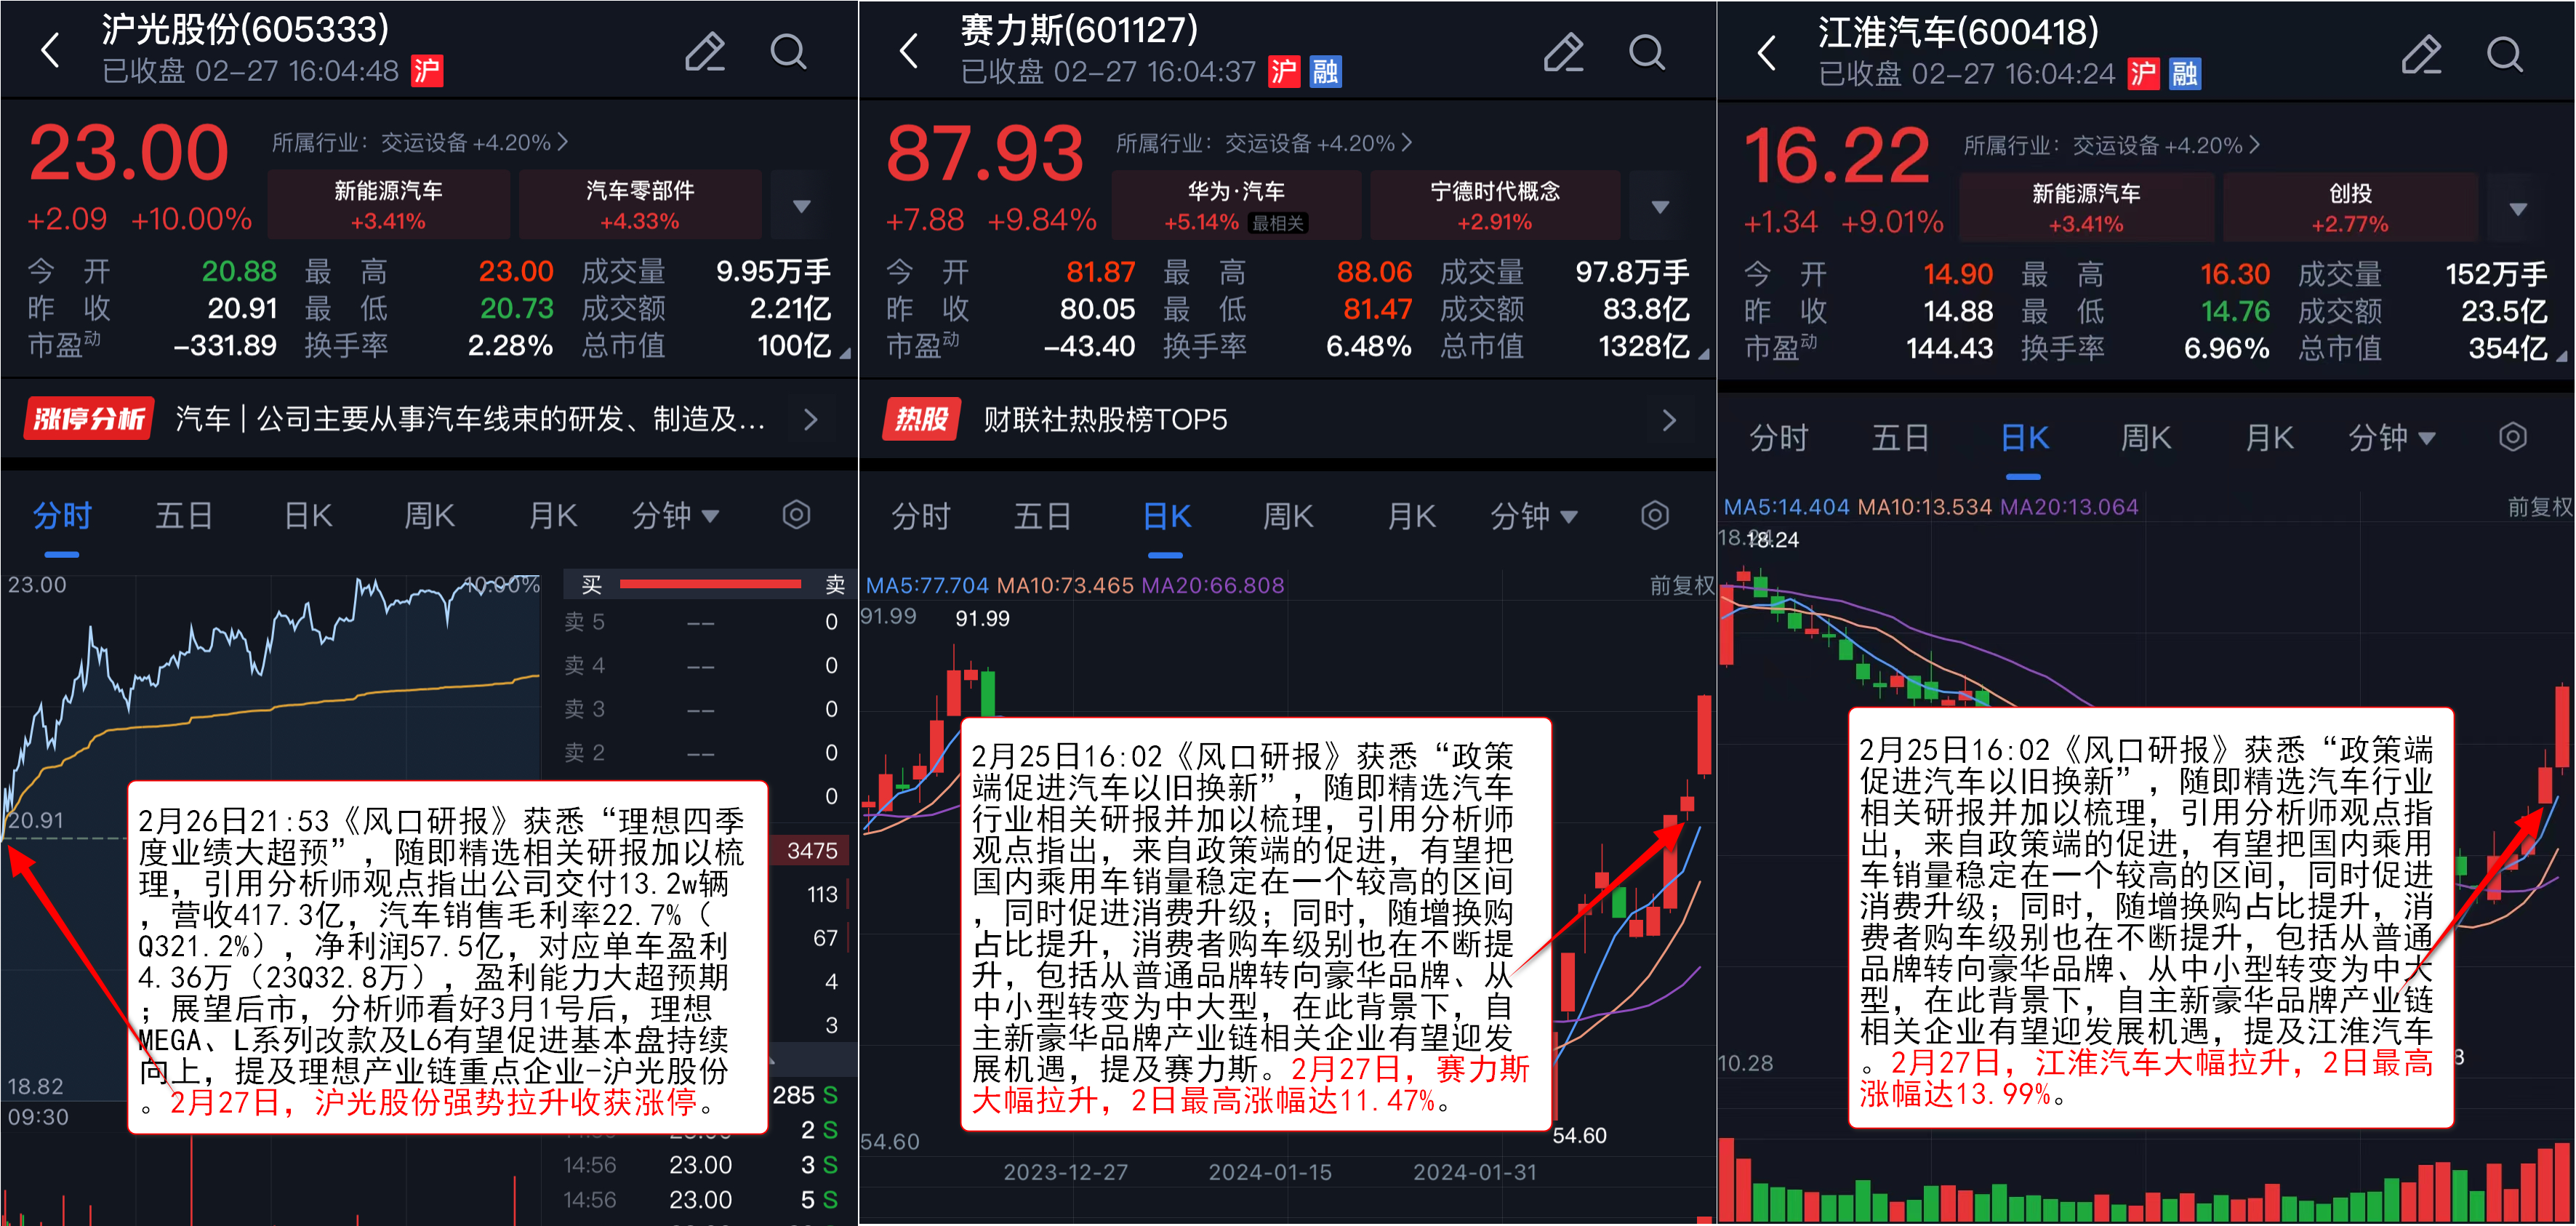Tap 沪光股份 price 23.00 headline
Screen dimensions: 2576x1226
[x=129, y=153]
